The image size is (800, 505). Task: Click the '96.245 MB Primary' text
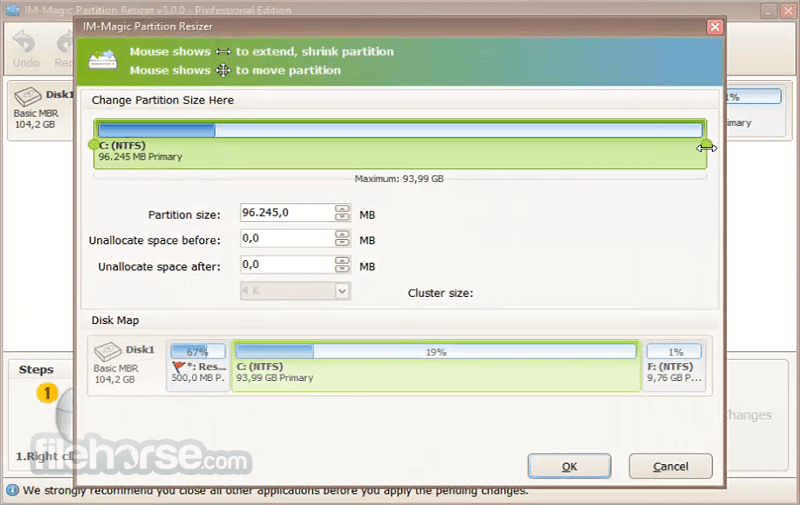point(140,157)
